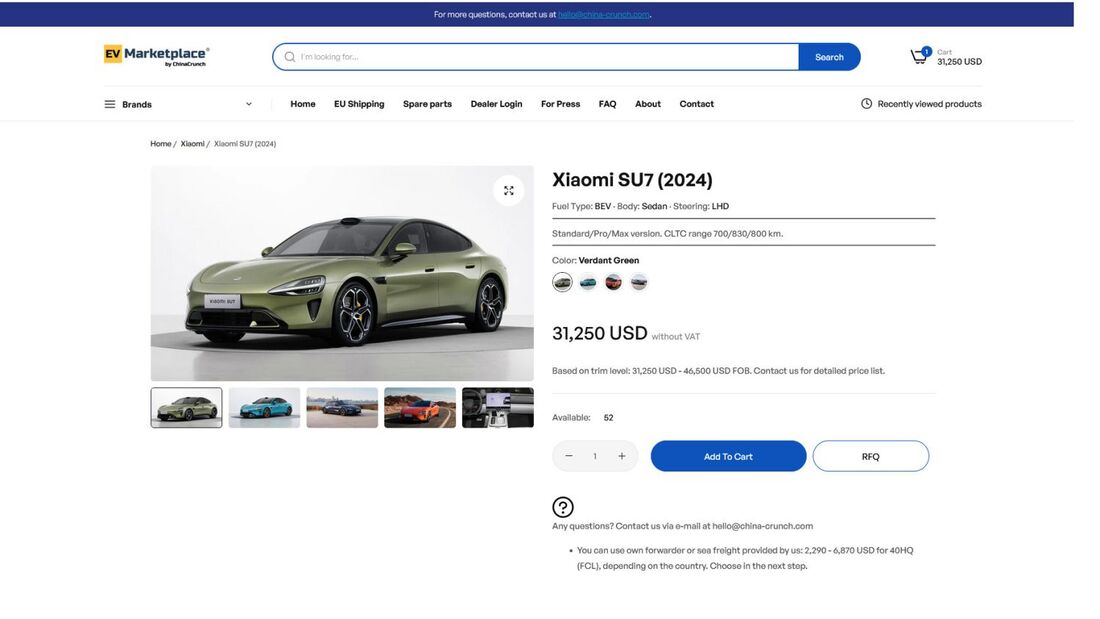This screenshot has width=1100, height=619.
Task: Click the 'Xiaomi SU7 (2024)' product title
Action: (x=632, y=180)
